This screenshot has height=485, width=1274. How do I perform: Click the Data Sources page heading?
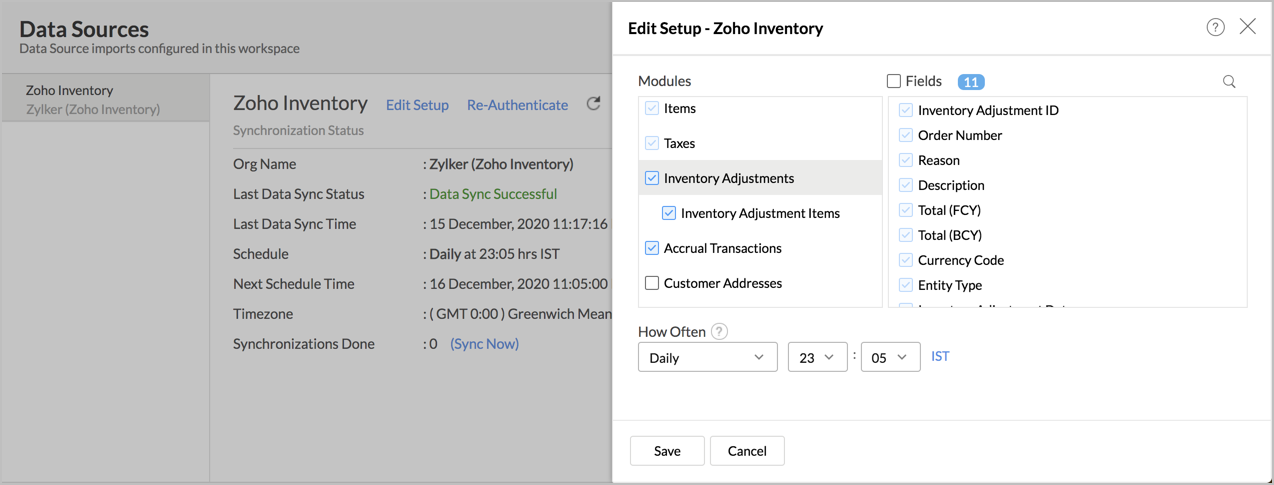(x=84, y=29)
